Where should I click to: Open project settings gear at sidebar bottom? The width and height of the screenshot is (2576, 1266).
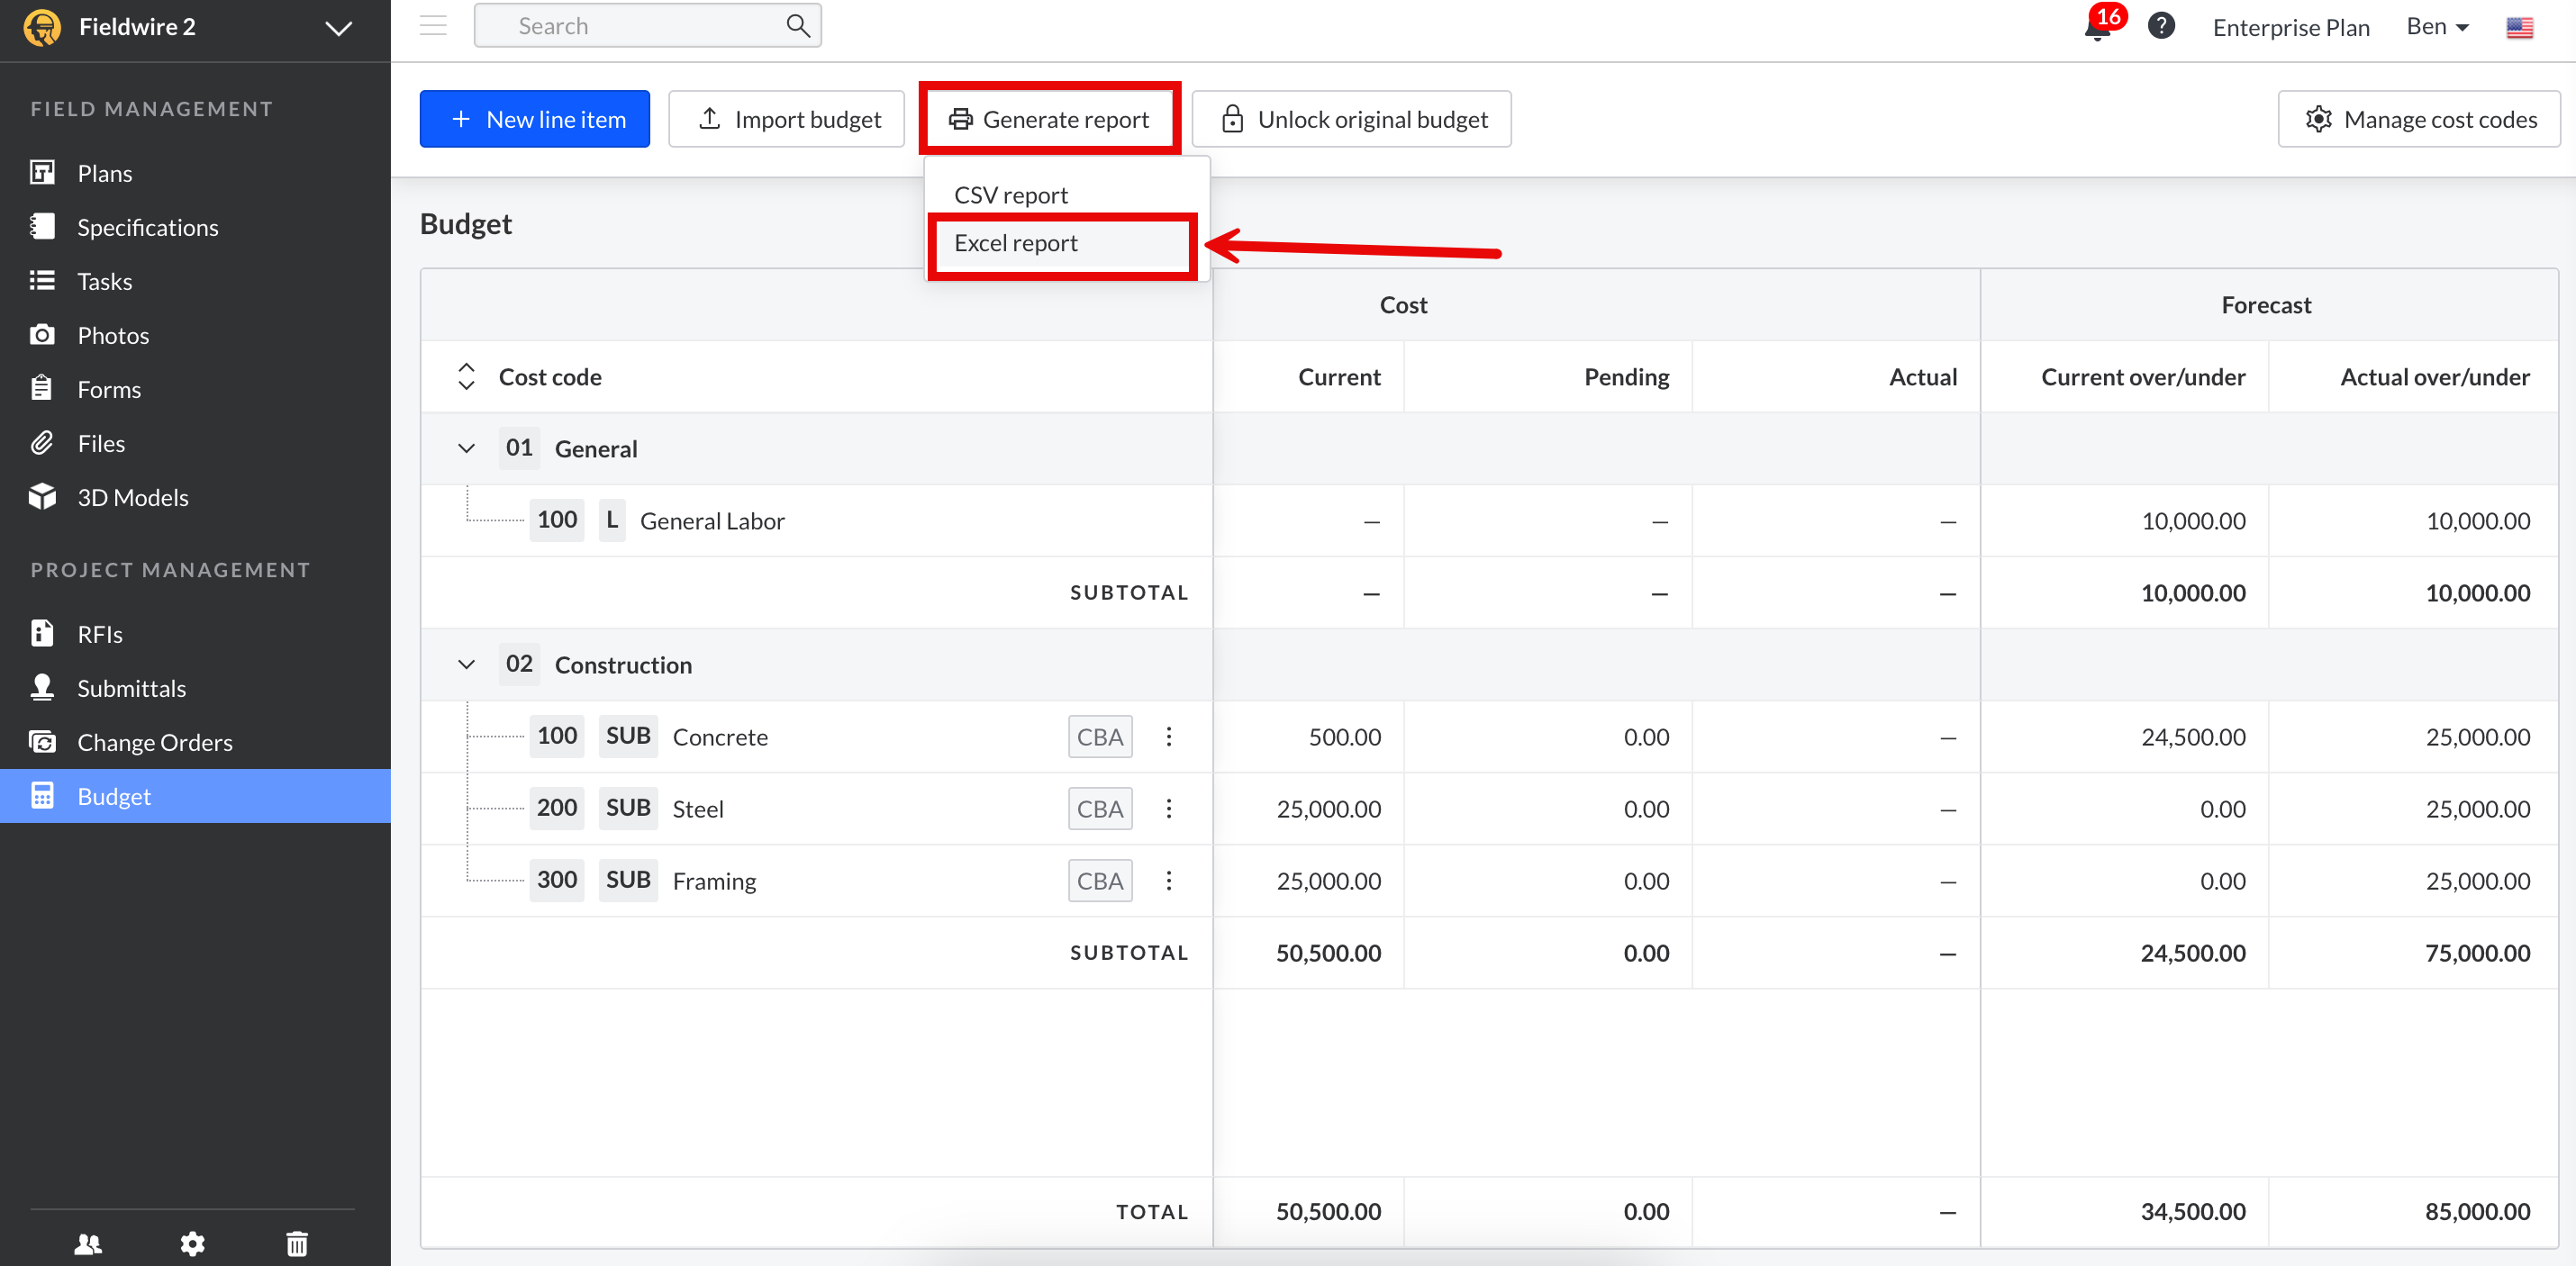coord(192,1243)
